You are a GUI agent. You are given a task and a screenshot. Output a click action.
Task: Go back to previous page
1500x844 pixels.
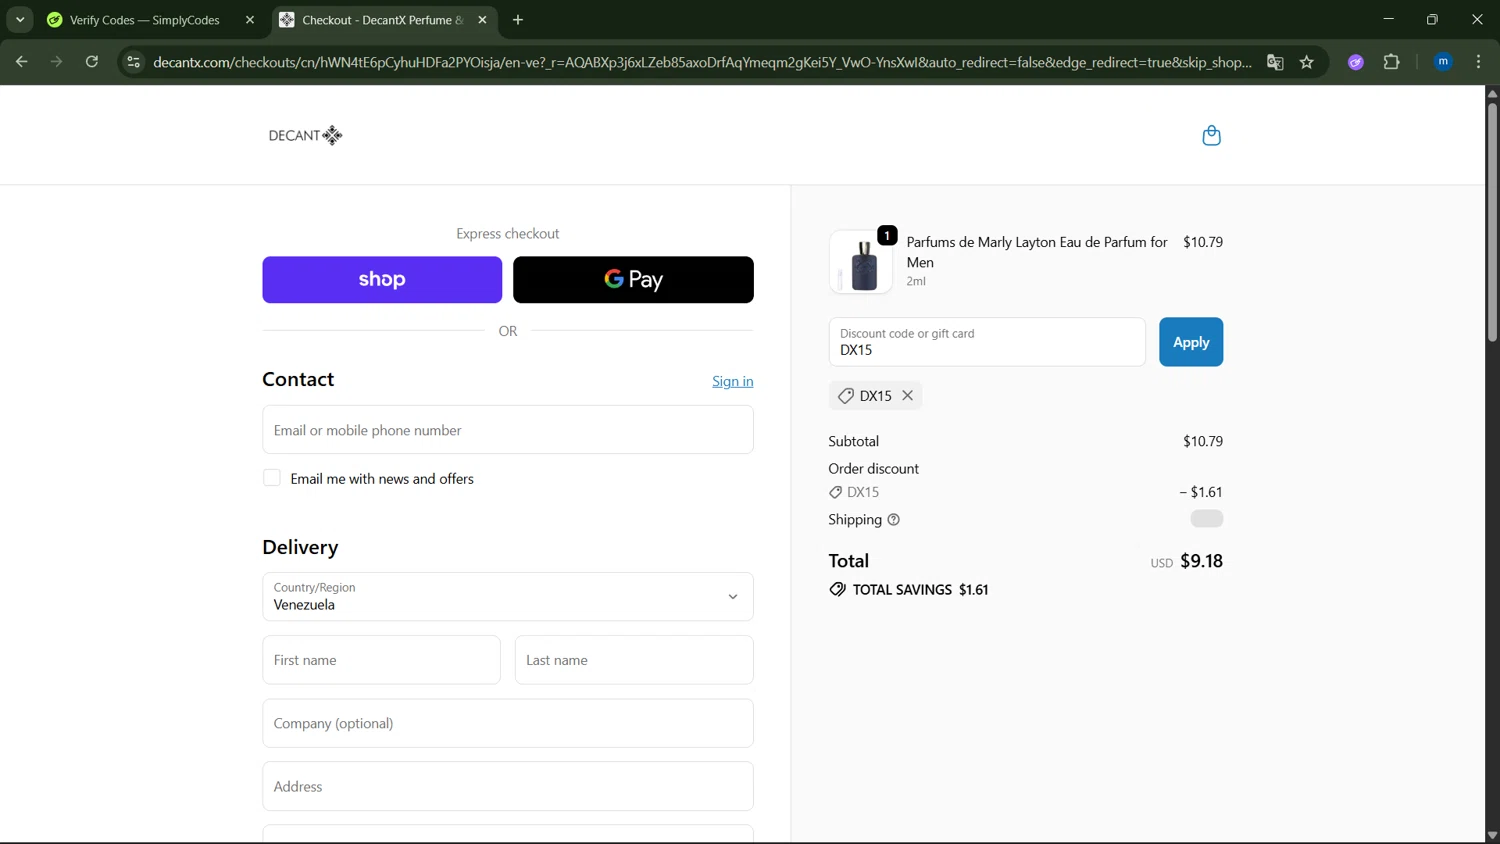[x=21, y=62]
